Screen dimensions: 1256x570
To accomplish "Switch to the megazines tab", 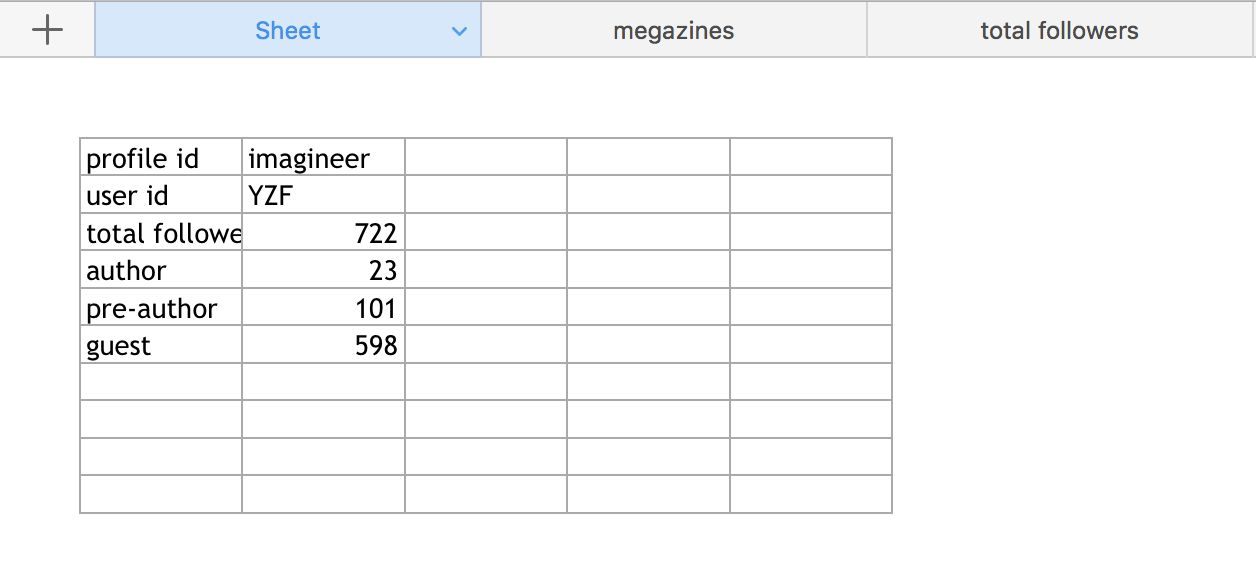I will [674, 30].
